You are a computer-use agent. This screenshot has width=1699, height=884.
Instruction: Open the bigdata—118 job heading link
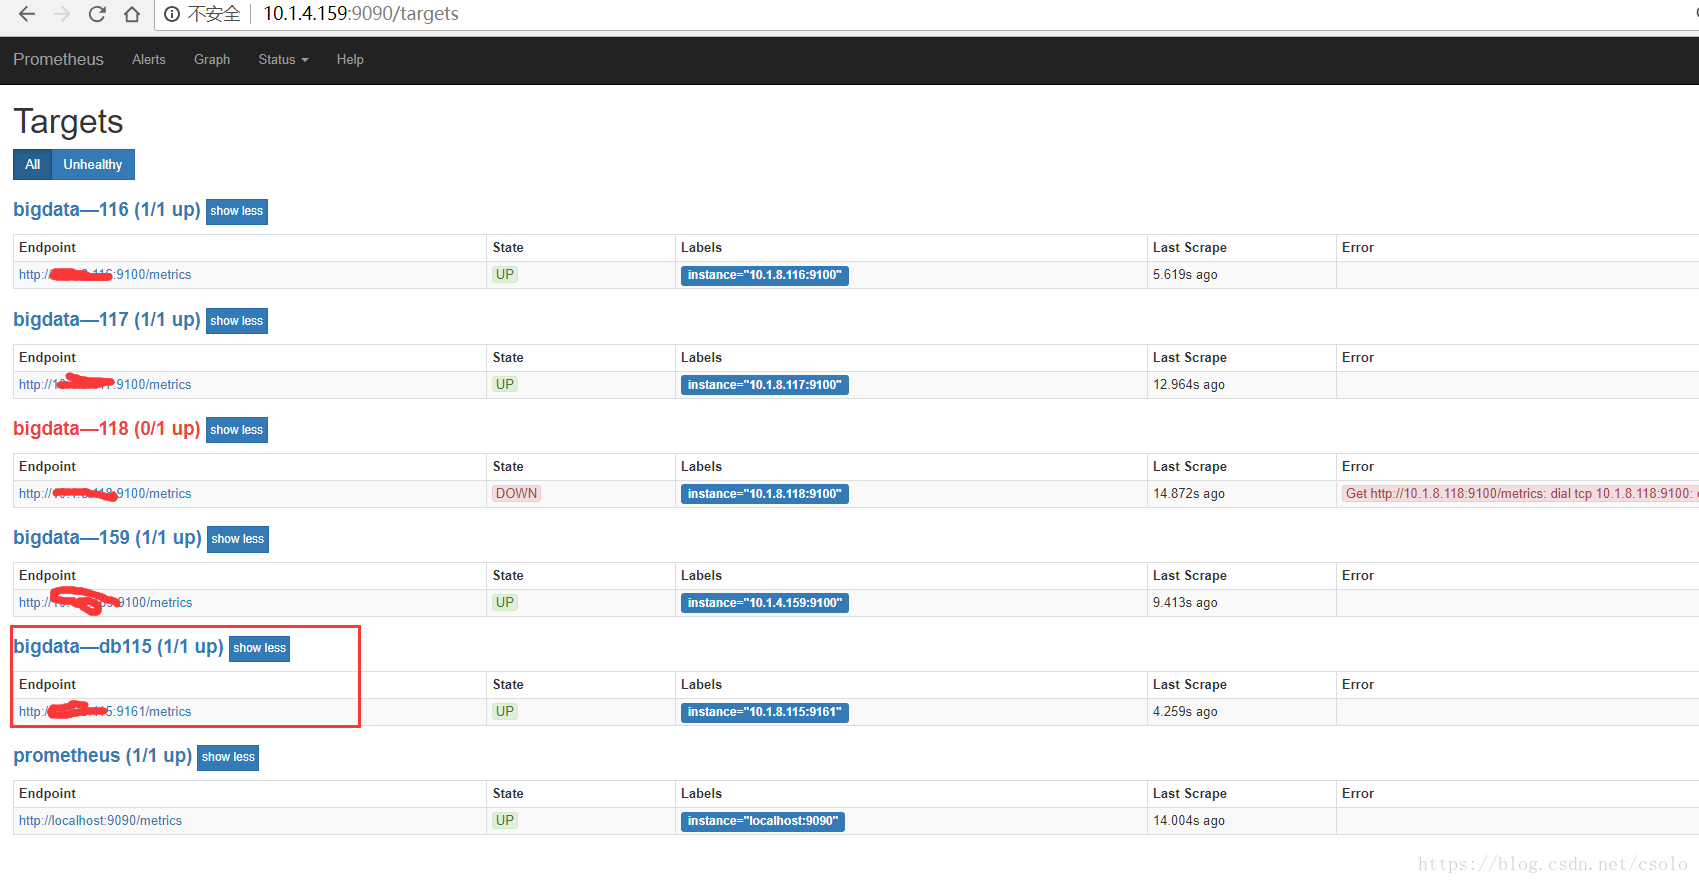tap(107, 429)
